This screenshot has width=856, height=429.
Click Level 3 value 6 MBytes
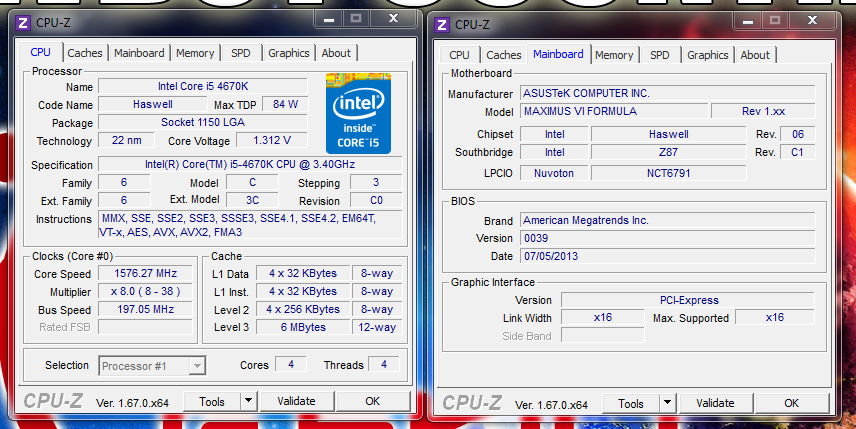pos(303,327)
